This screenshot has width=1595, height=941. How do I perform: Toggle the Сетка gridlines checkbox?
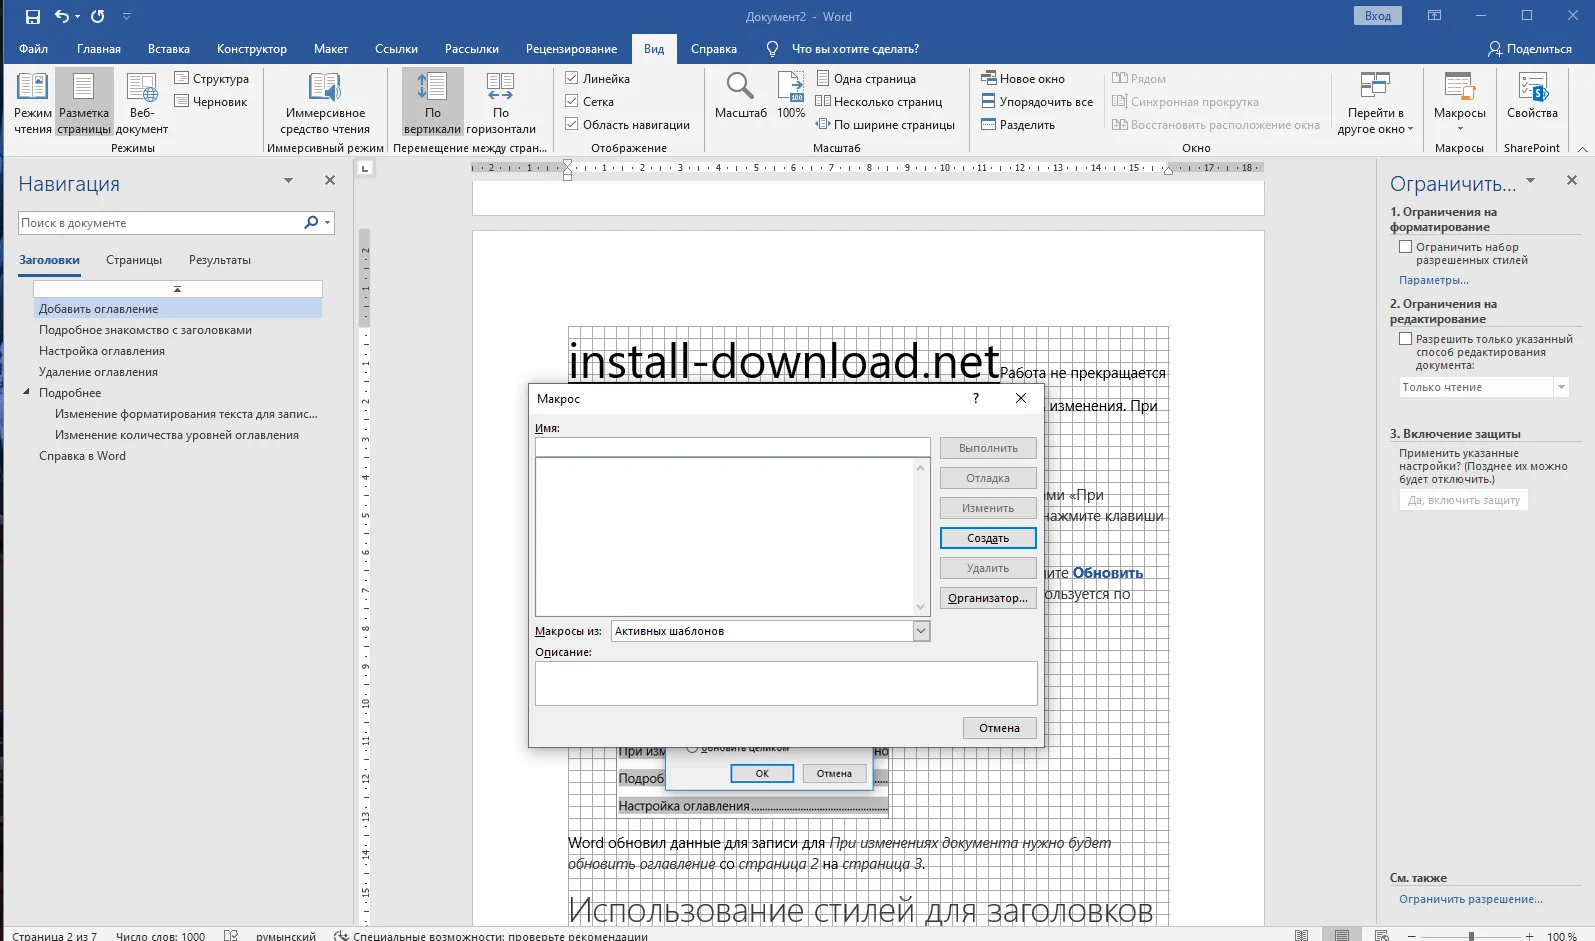(x=572, y=101)
